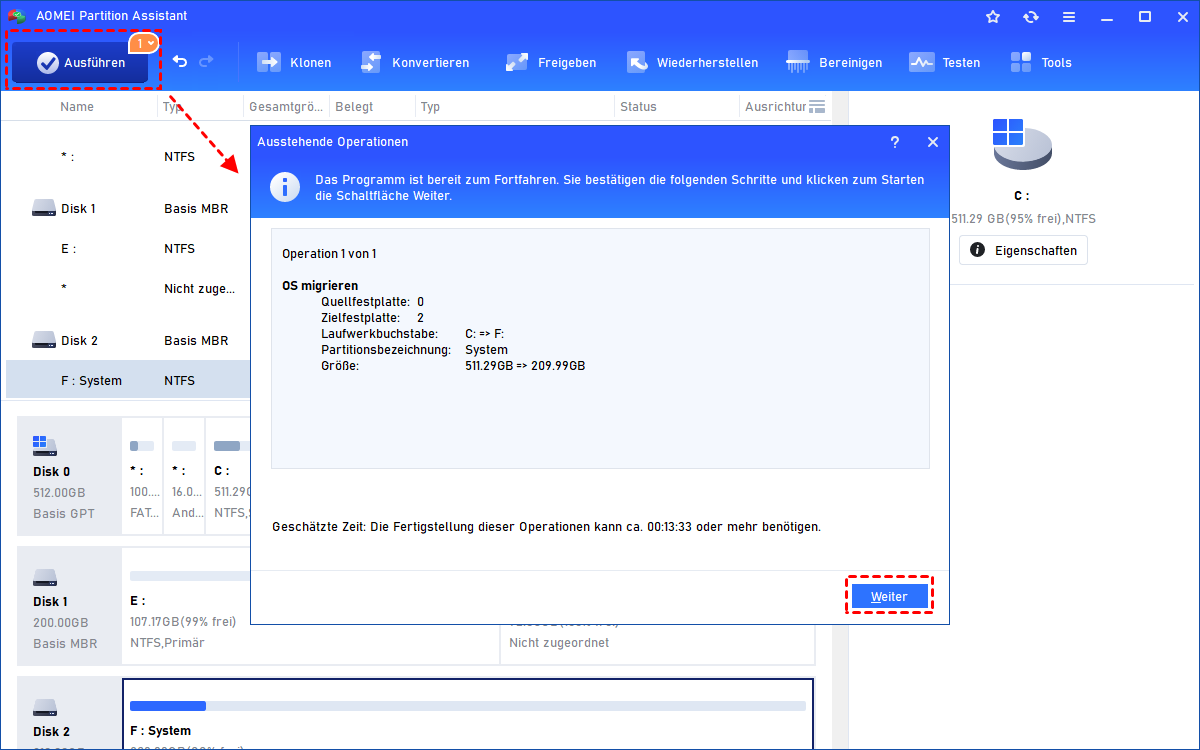
Task: Click the undo arrow icon
Action: [180, 62]
